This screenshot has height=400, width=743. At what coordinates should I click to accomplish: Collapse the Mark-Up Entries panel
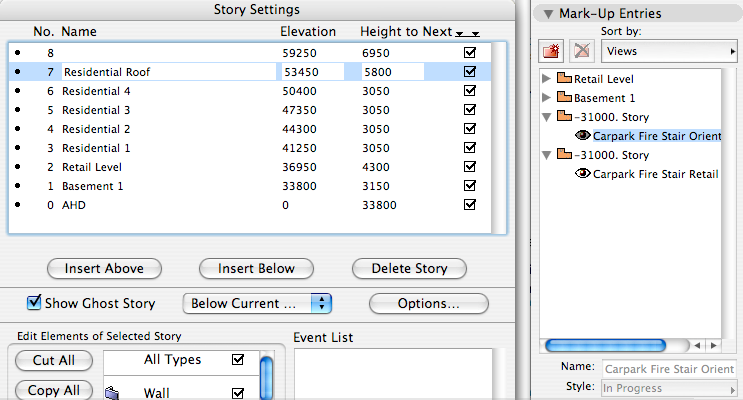[547, 14]
